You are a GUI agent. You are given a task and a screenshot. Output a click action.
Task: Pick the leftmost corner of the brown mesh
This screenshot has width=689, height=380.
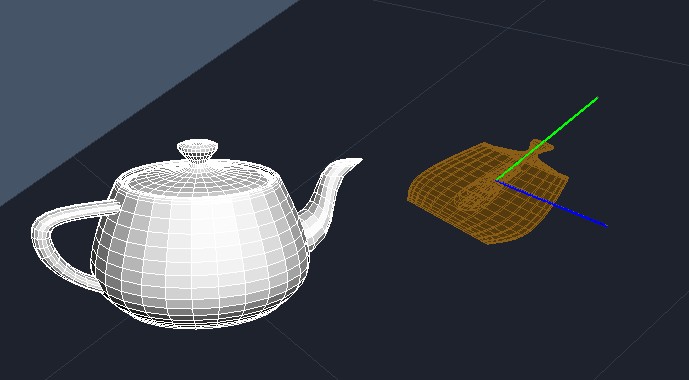point(409,199)
